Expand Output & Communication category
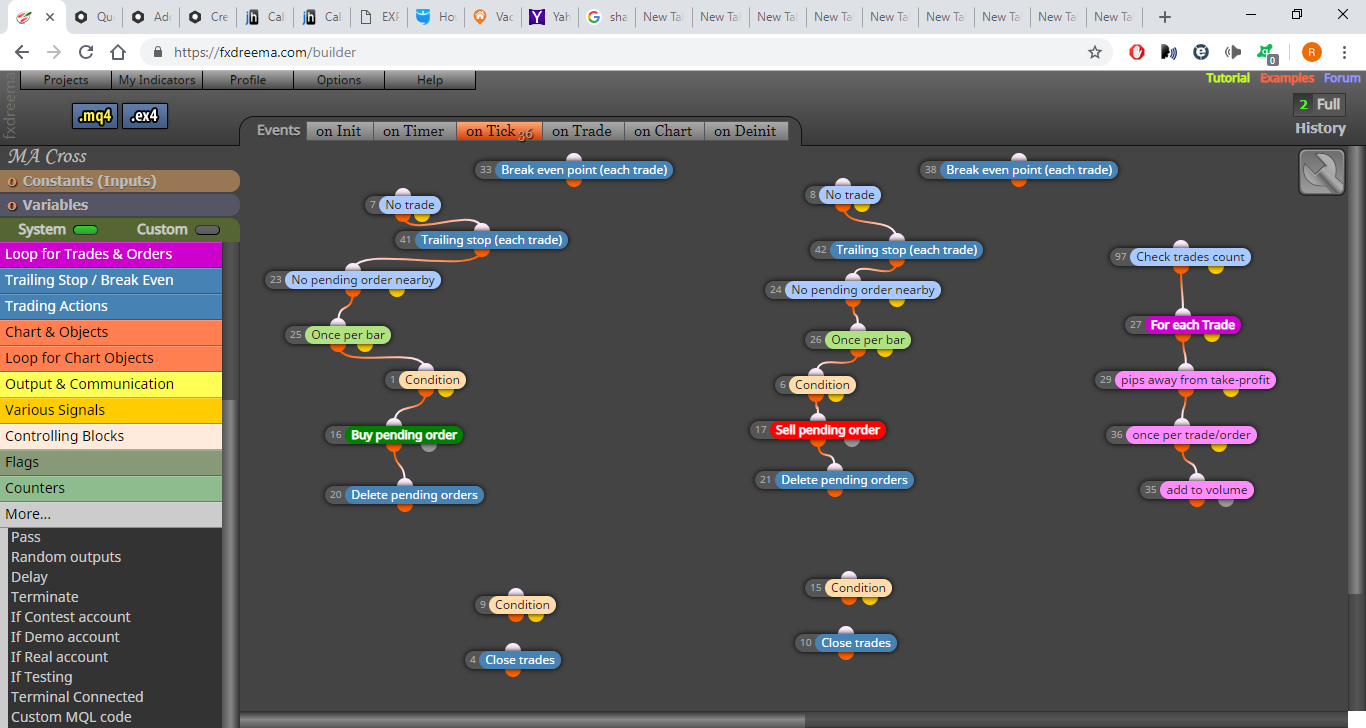1366x728 pixels. [111, 384]
